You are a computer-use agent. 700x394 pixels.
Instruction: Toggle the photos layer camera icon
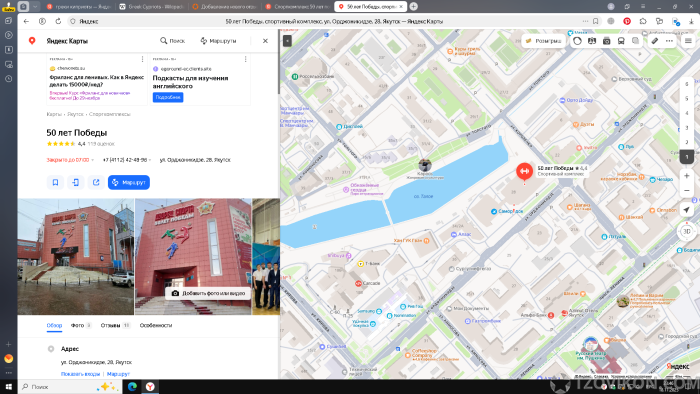(606, 41)
